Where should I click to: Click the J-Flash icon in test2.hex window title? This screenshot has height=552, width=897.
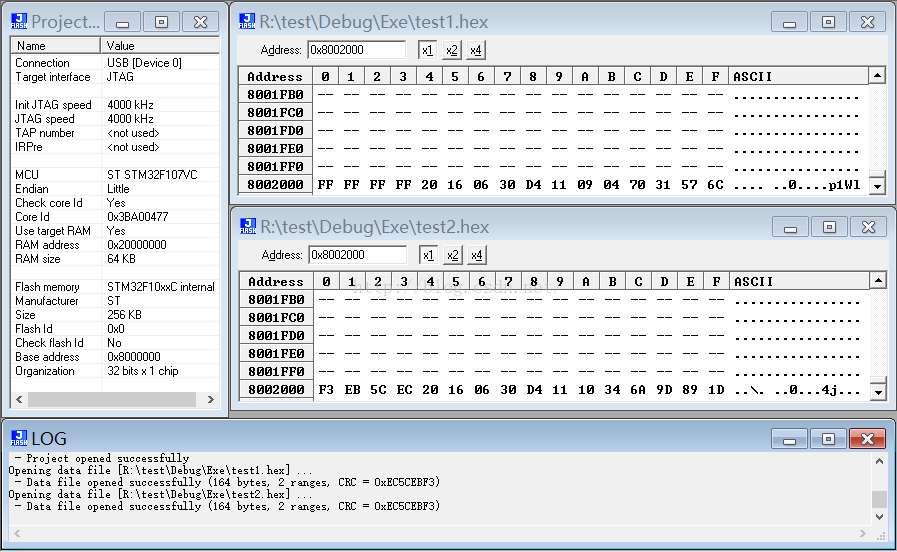(248, 226)
